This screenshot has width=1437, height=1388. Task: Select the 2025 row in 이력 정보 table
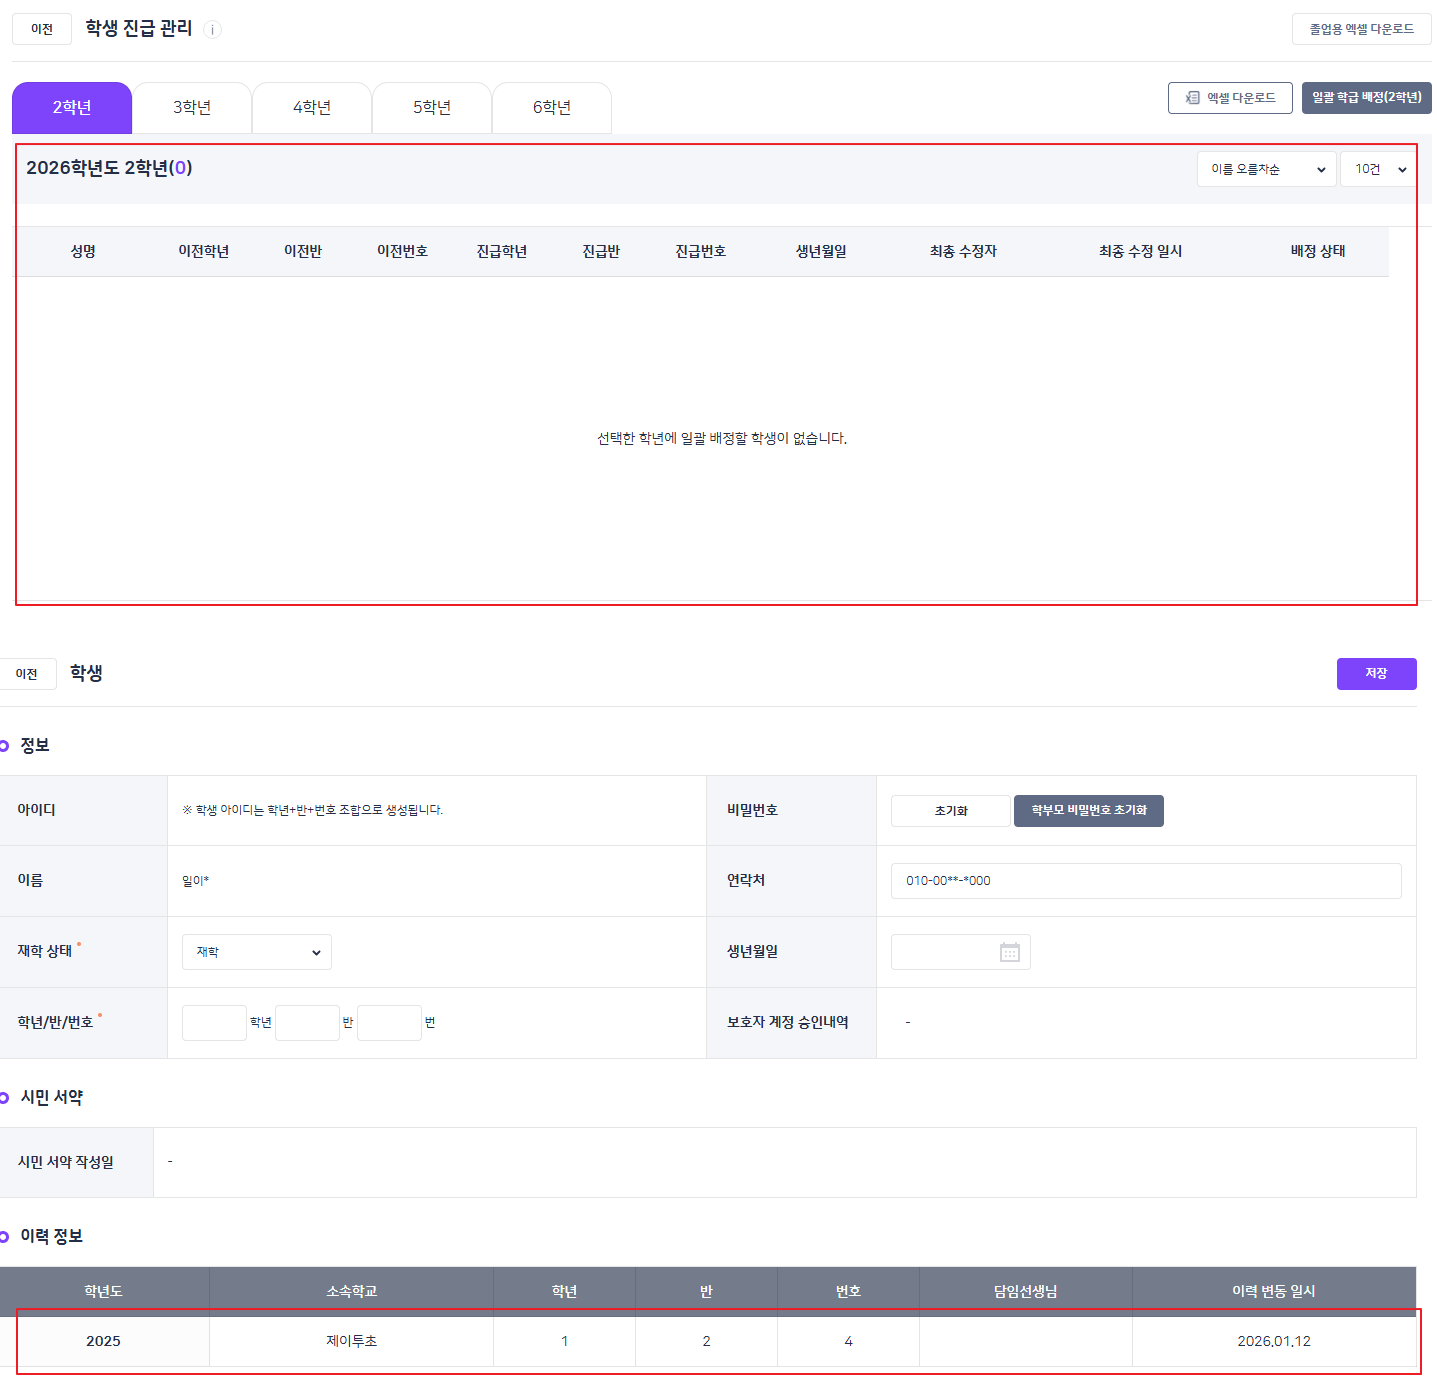(708, 1341)
